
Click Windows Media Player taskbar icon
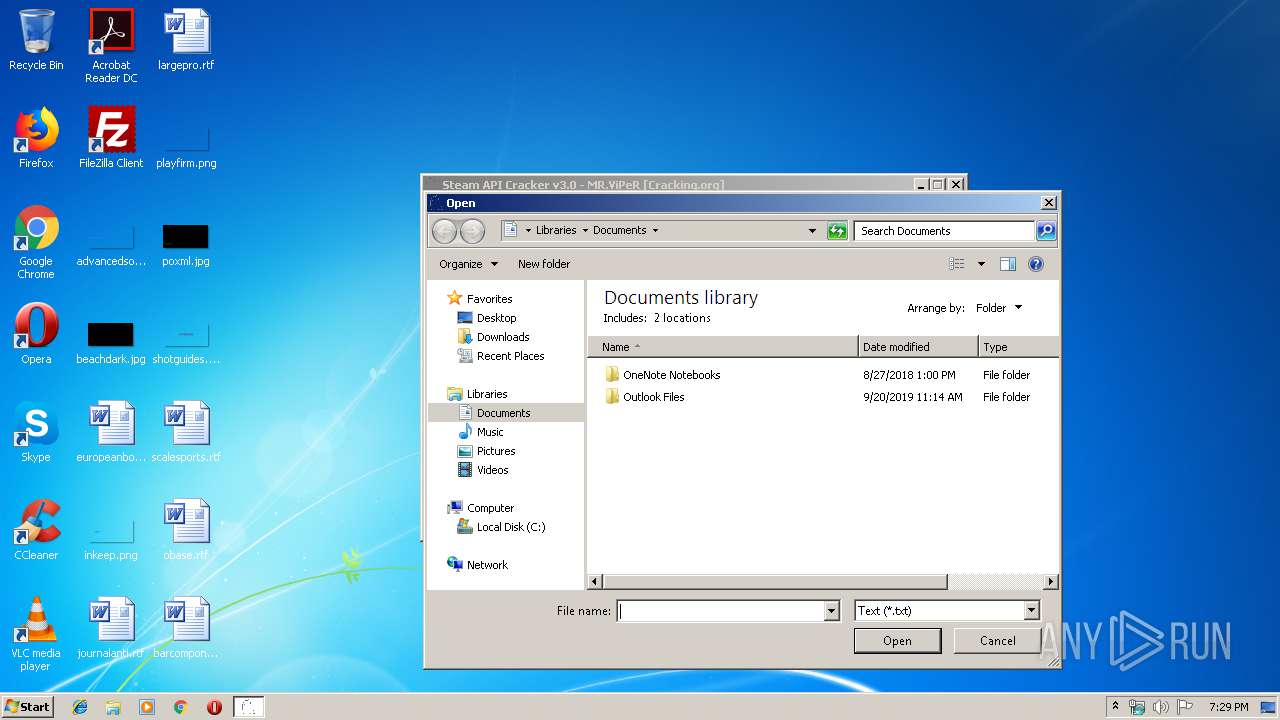click(147, 707)
